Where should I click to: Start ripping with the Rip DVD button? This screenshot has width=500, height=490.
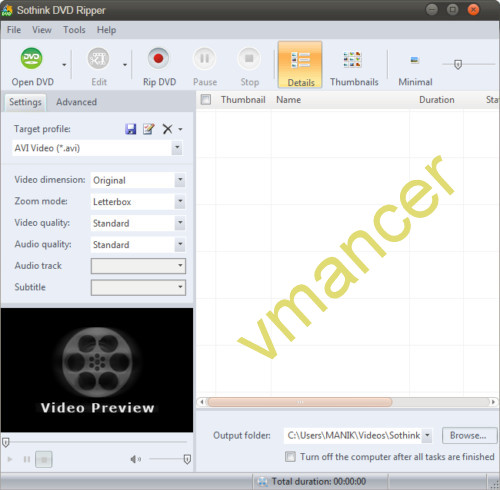159,67
